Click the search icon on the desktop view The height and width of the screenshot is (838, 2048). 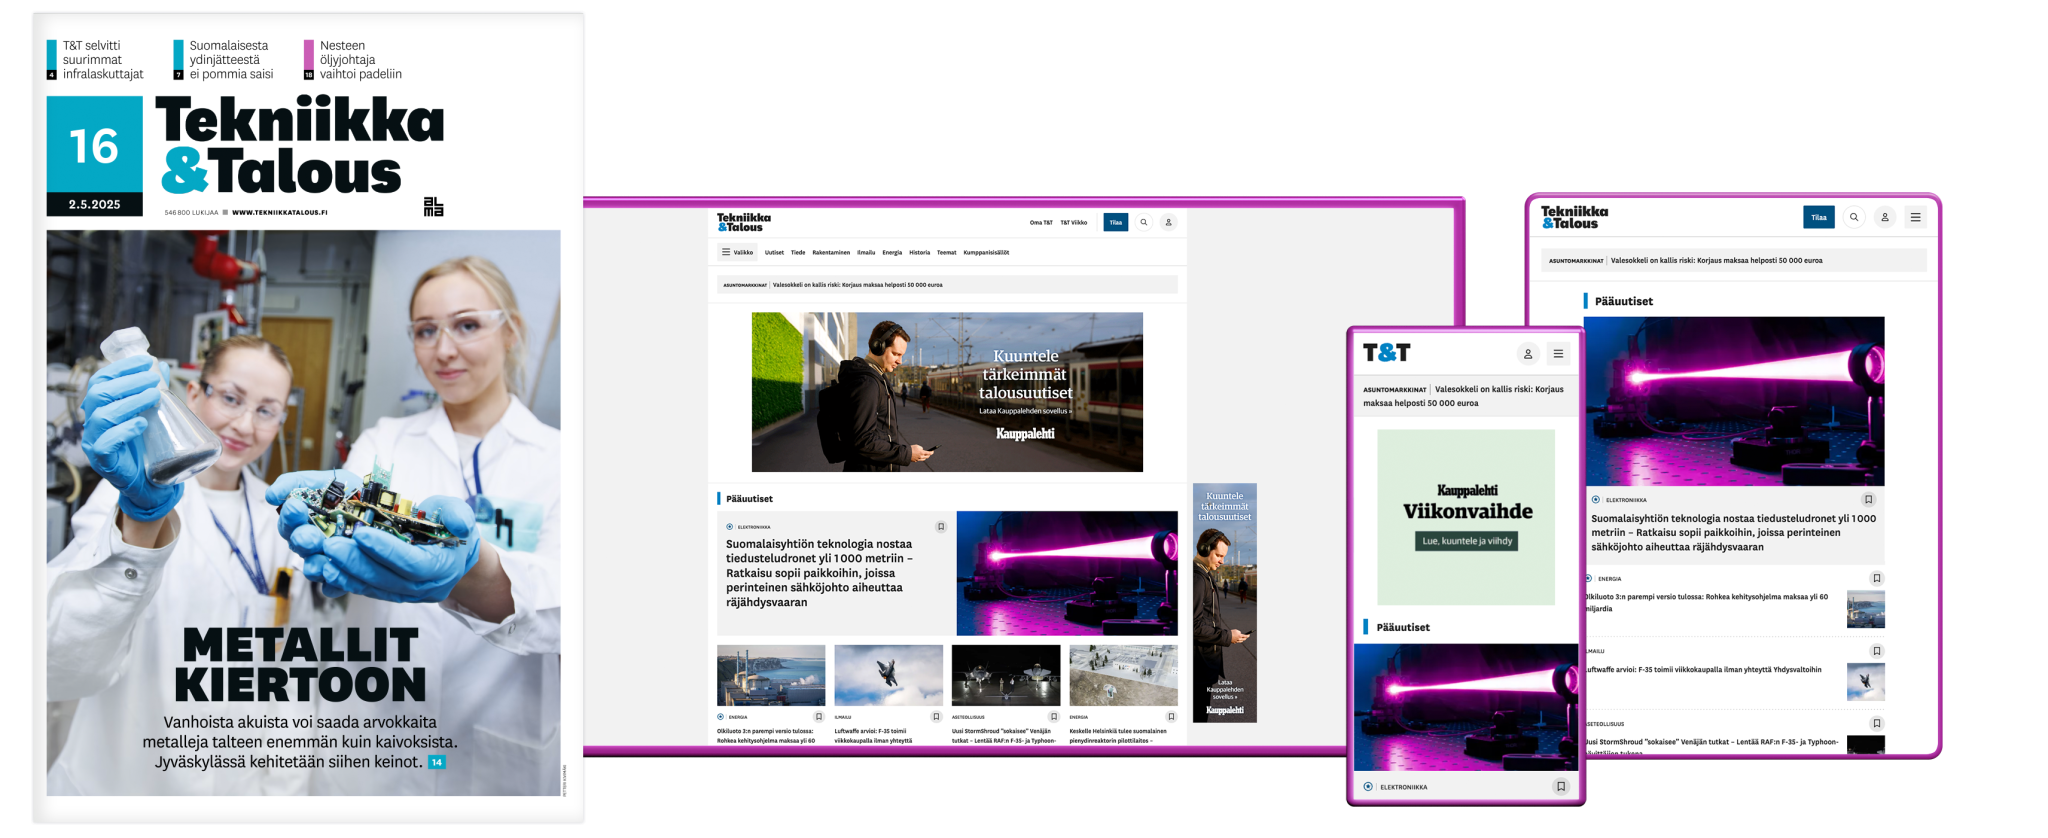click(1143, 222)
